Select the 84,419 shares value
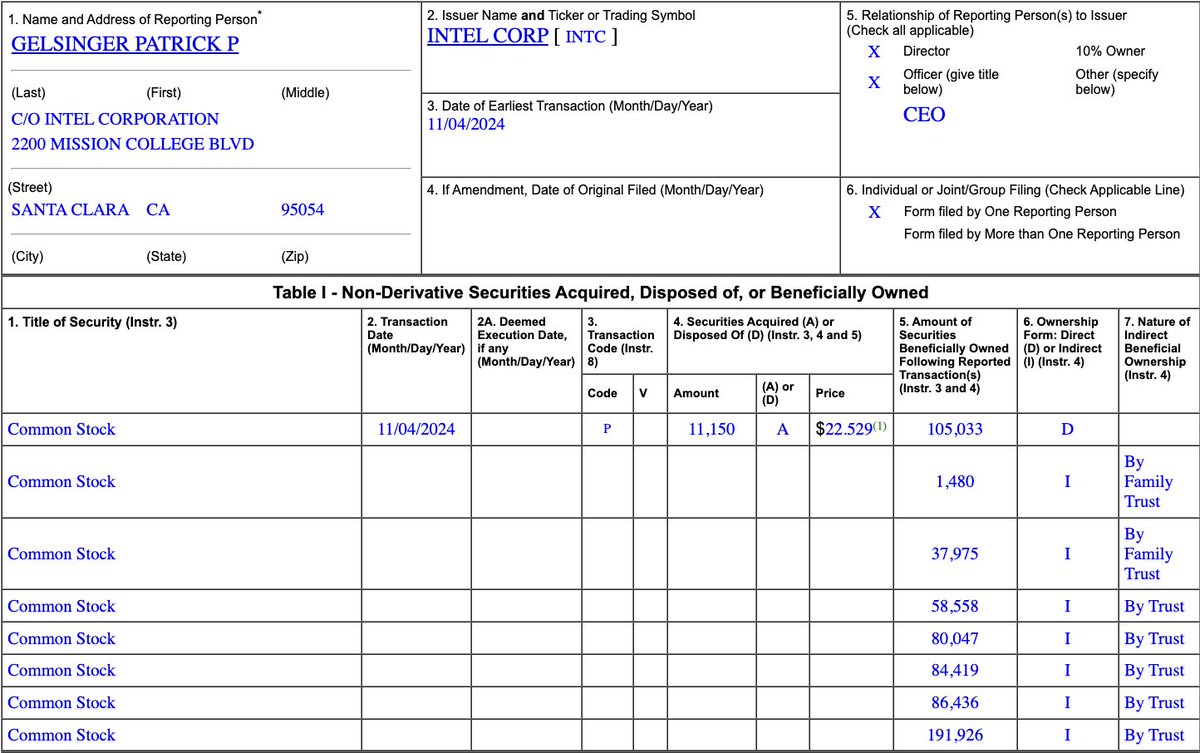1200x753 pixels. 955,670
